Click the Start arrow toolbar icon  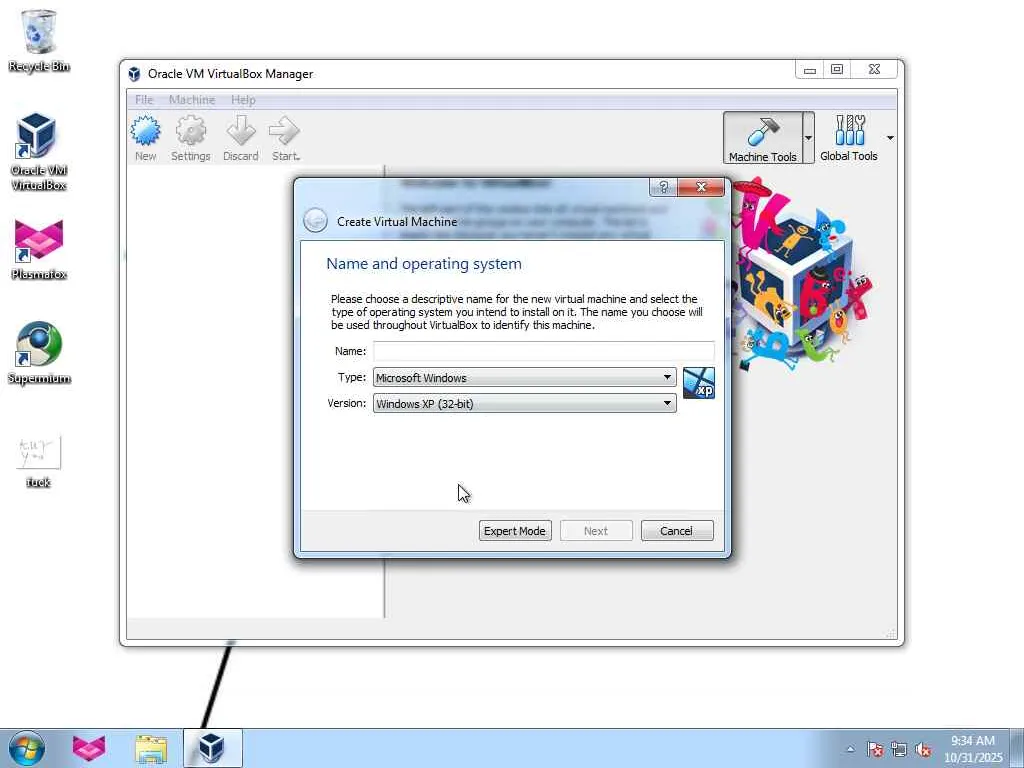[x=285, y=138]
